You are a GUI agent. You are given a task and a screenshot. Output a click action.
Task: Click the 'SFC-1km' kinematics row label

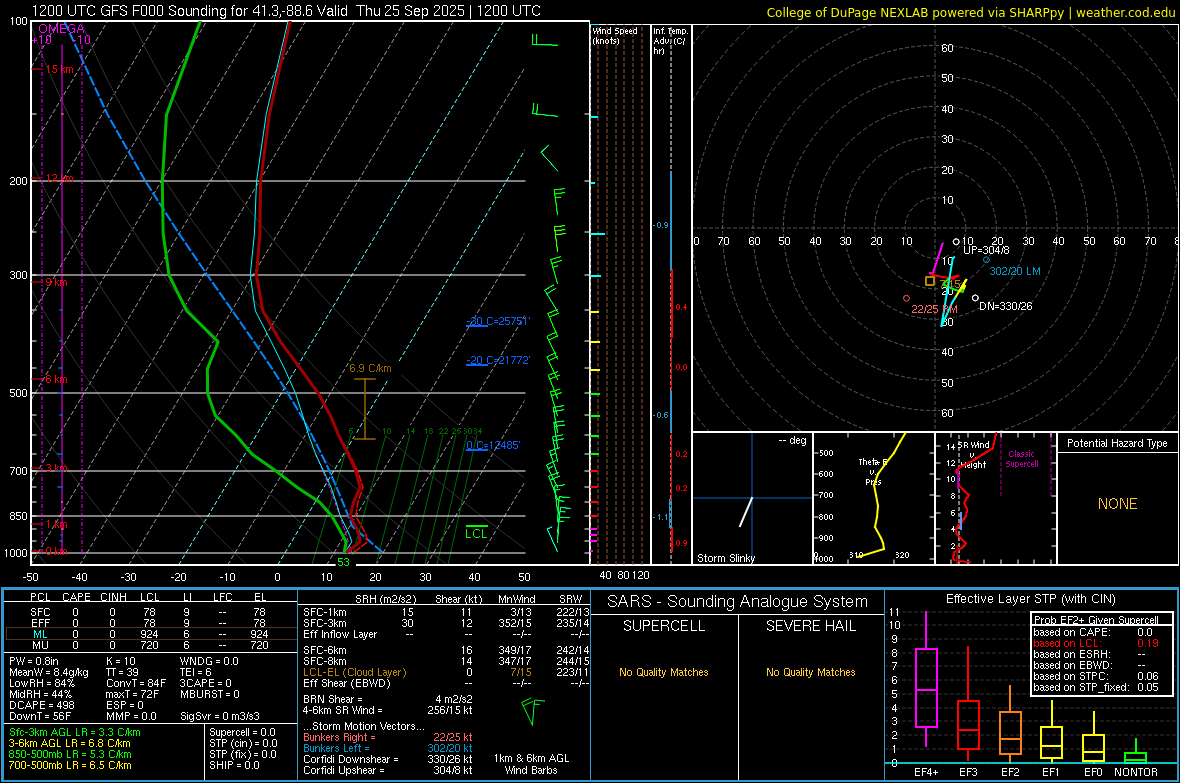click(x=325, y=612)
